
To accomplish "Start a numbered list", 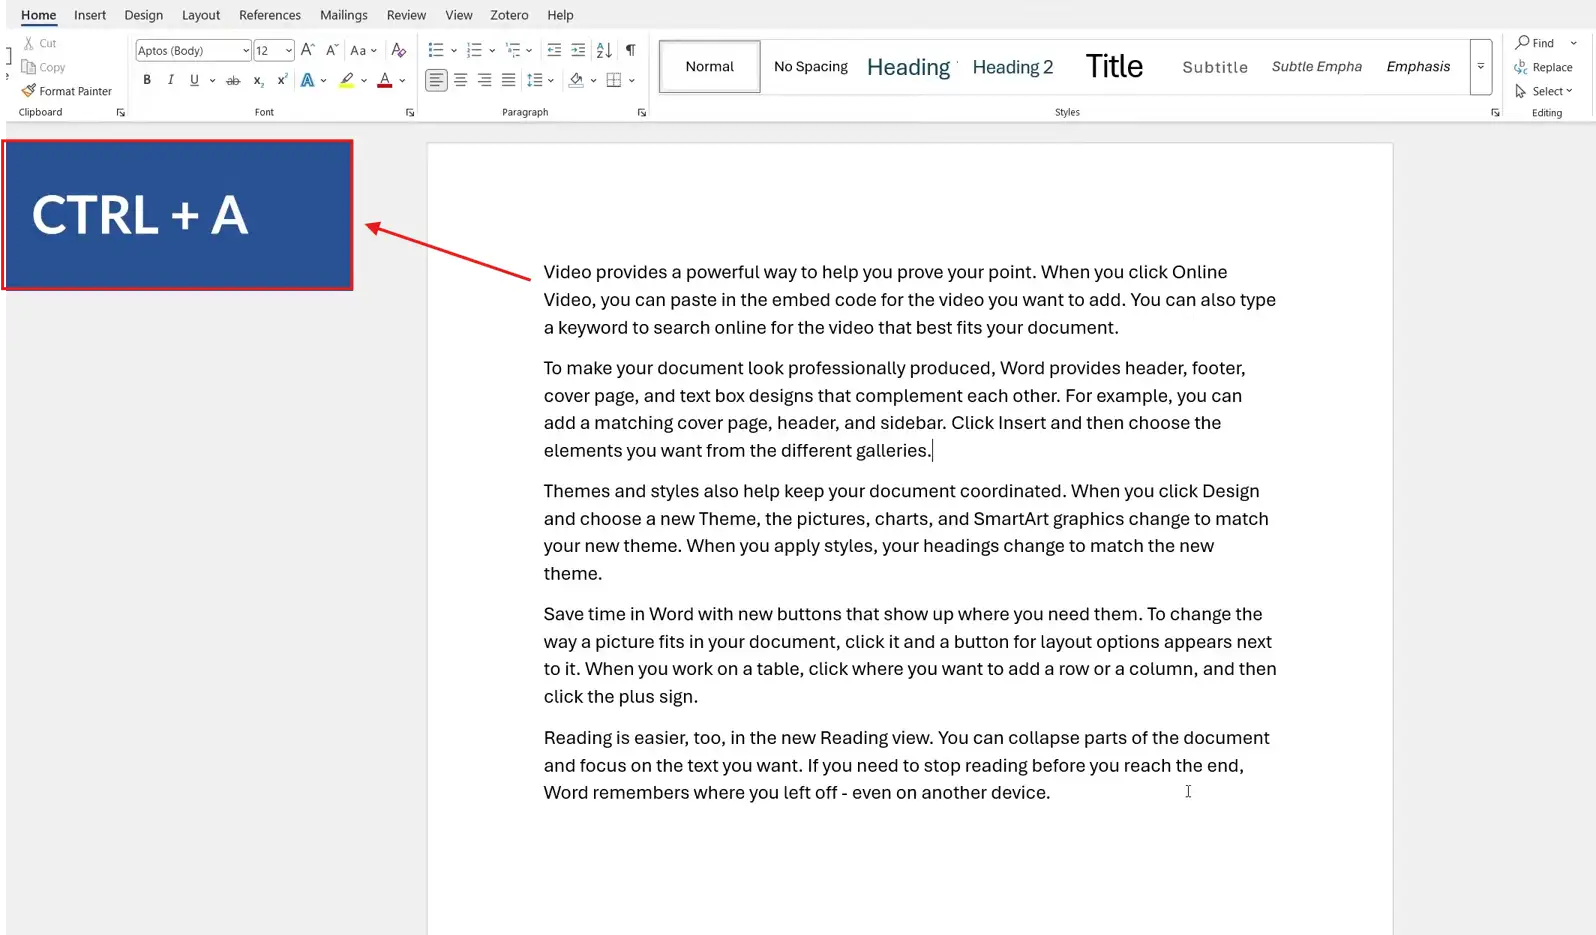I will pyautogui.click(x=474, y=50).
